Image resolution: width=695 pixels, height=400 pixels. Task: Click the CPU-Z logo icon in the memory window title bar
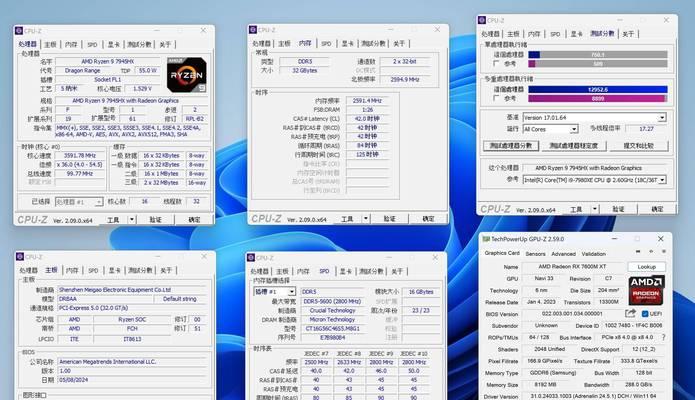pyautogui.click(x=253, y=30)
